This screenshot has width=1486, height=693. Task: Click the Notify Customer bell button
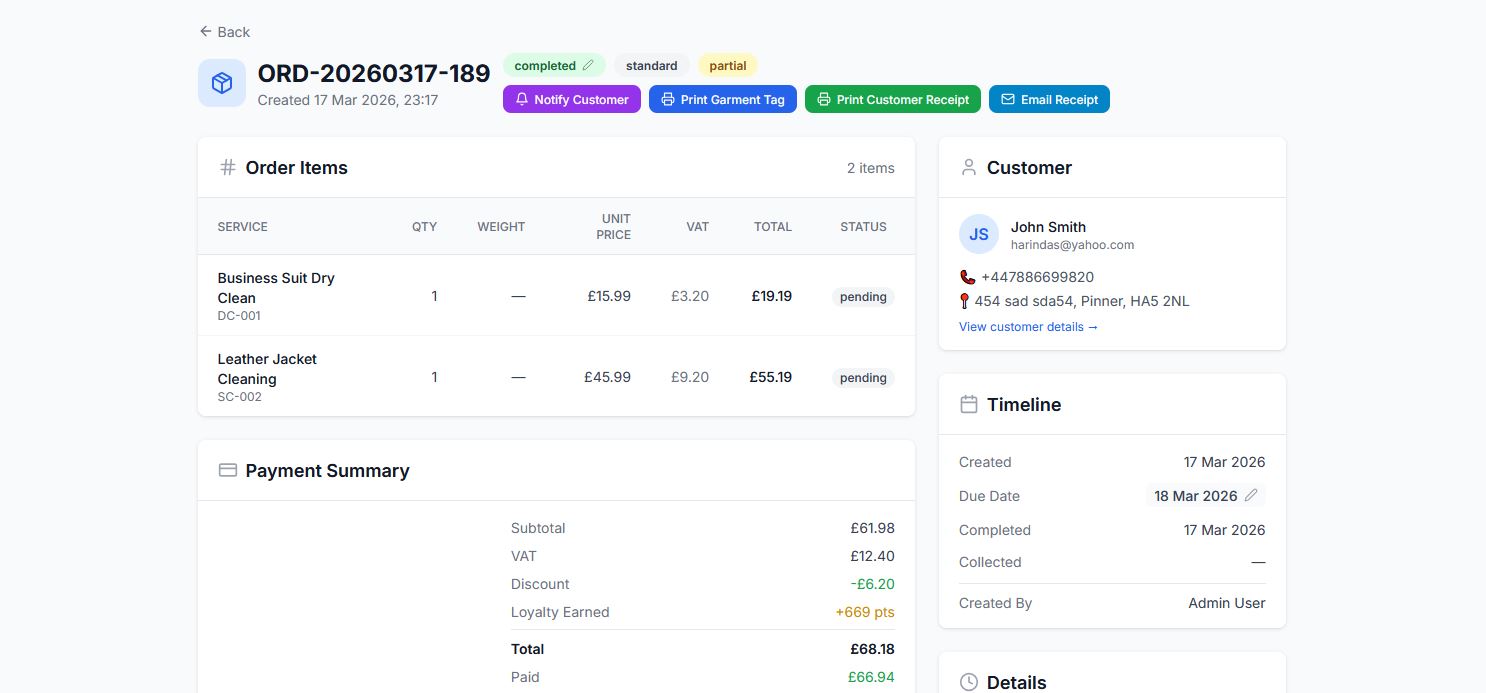coord(572,99)
